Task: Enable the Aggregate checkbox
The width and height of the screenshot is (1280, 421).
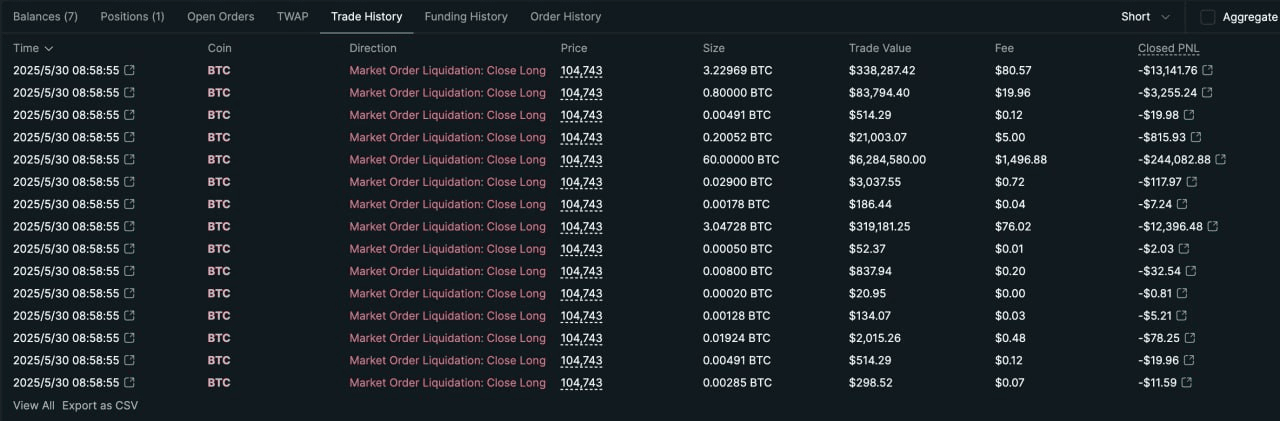Action: 1208,17
